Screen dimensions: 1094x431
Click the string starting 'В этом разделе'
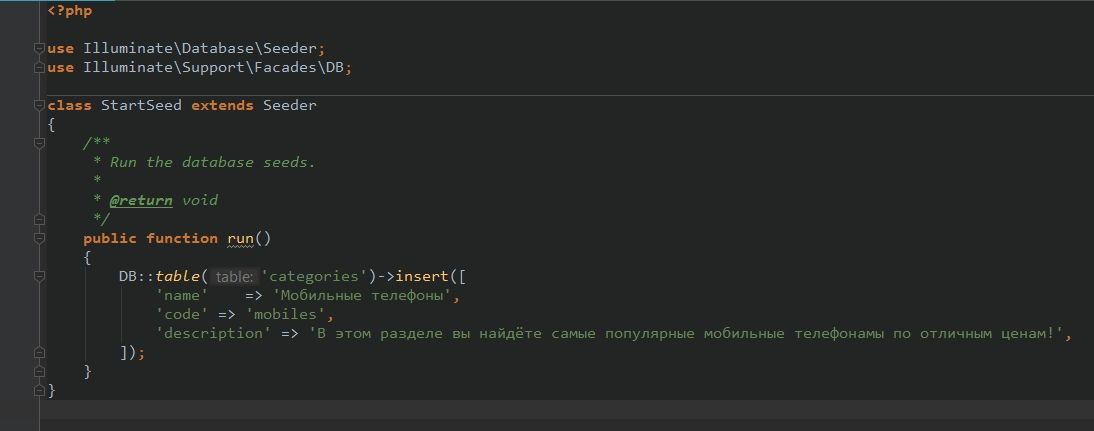point(685,333)
